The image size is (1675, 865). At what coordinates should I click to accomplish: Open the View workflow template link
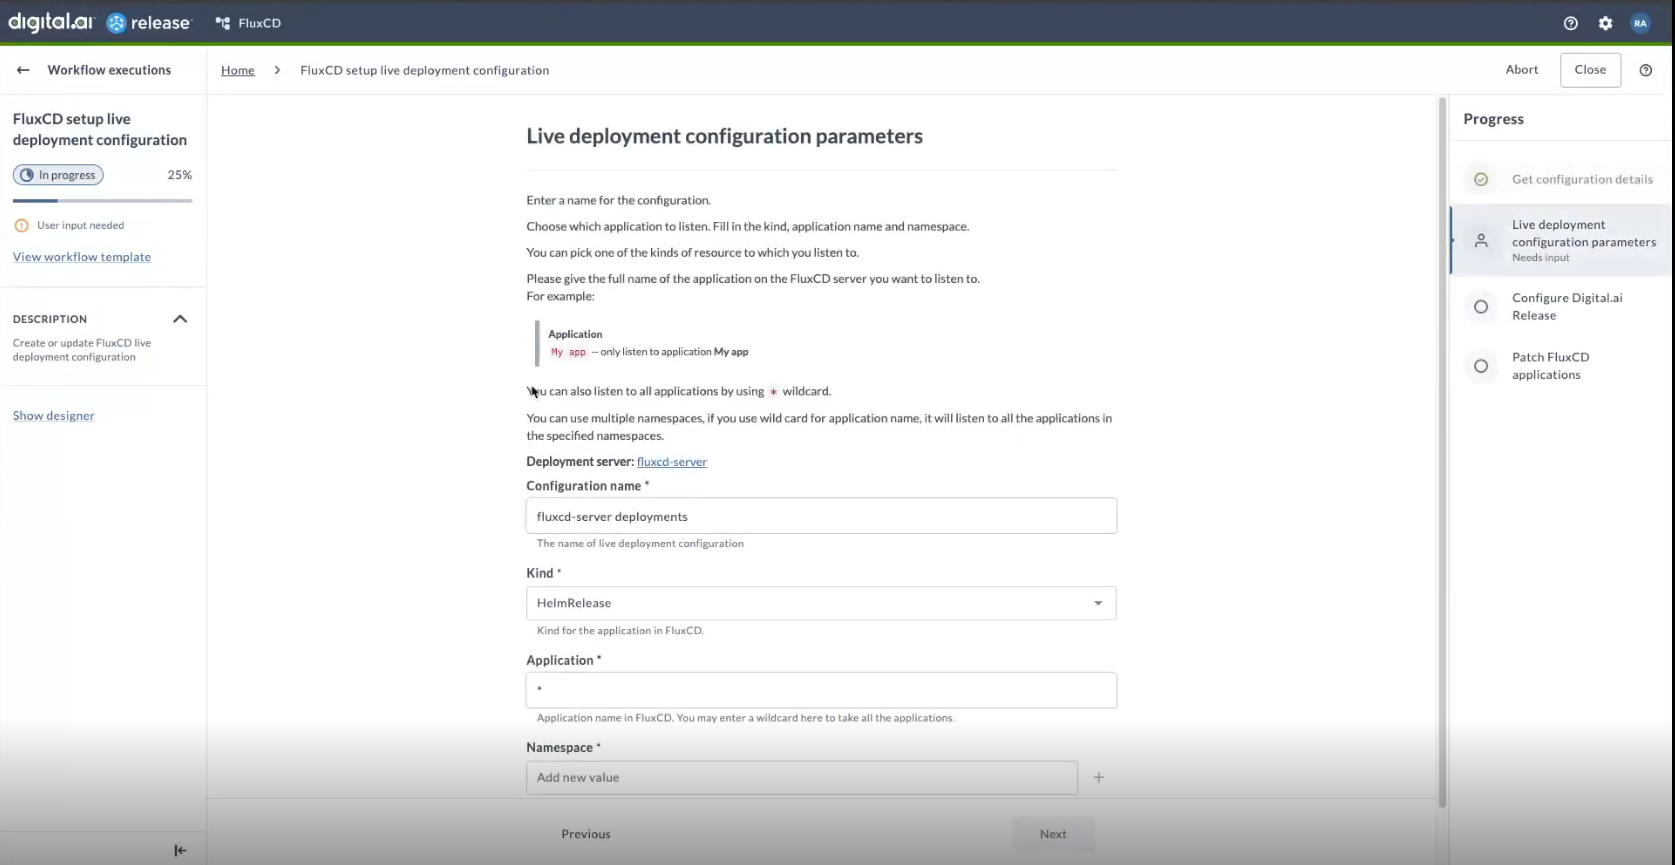82,257
